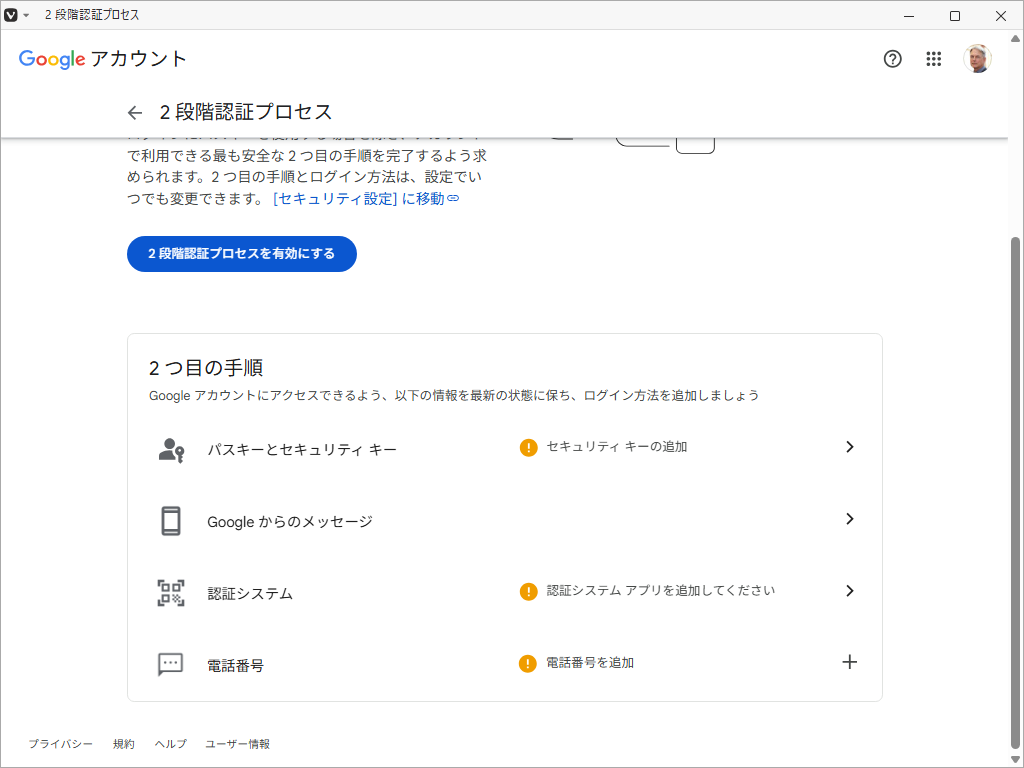Image resolution: width=1024 pixels, height=768 pixels.
Task: Expand the パスキーとセキュリティ キー row chevron
Action: click(850, 447)
